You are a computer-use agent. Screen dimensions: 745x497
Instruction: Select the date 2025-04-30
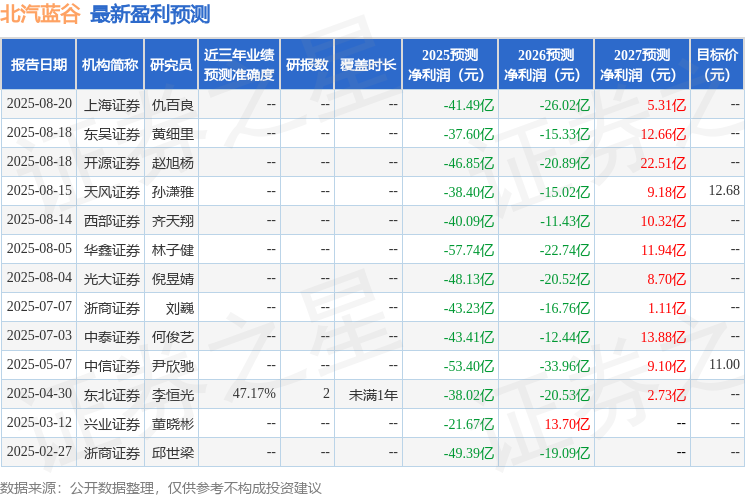point(39,393)
